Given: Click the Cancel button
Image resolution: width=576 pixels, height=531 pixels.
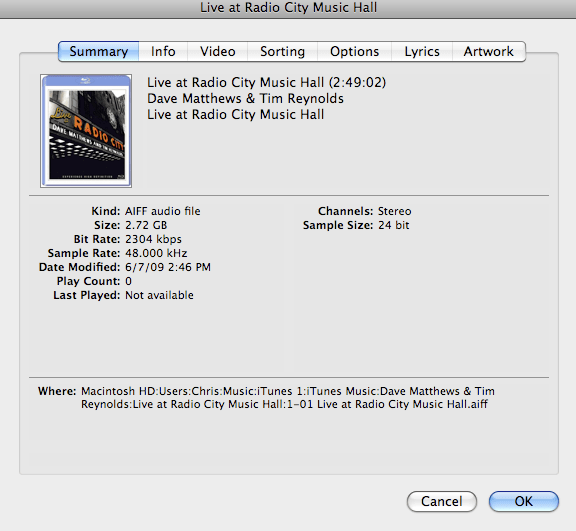Looking at the screenshot, I should tap(442, 501).
